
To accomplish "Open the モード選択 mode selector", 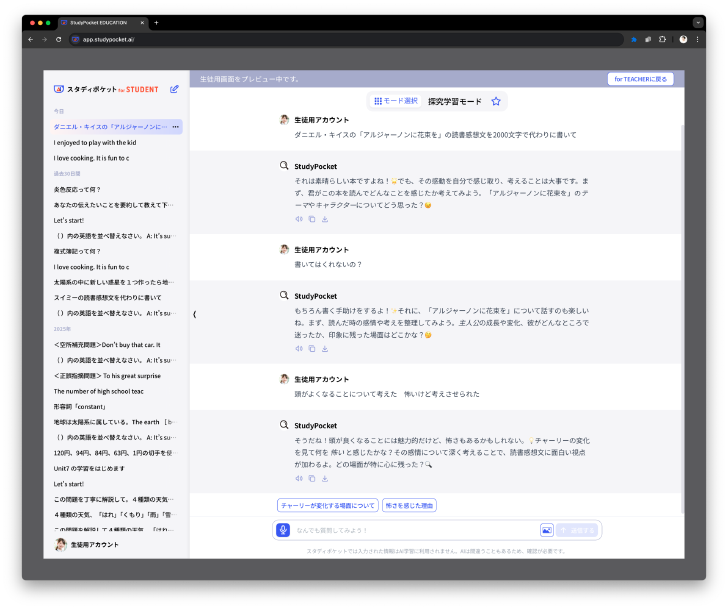I will [396, 101].
